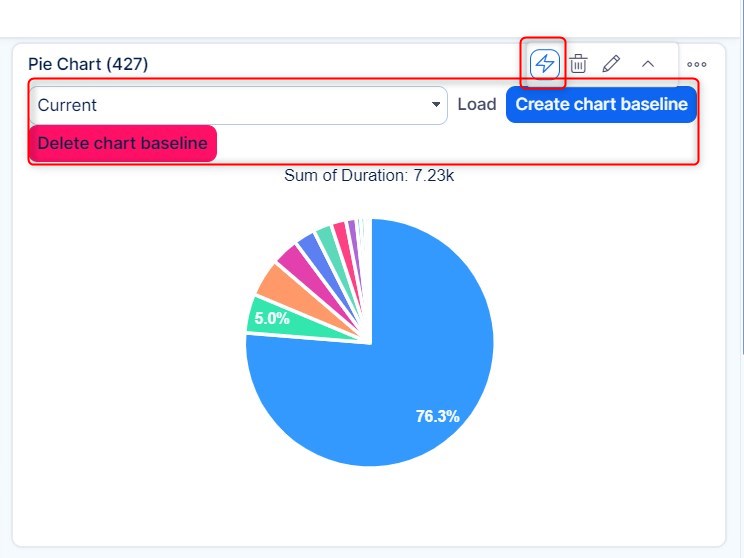Select the teal thin pie slice

pyautogui.click(x=325, y=239)
